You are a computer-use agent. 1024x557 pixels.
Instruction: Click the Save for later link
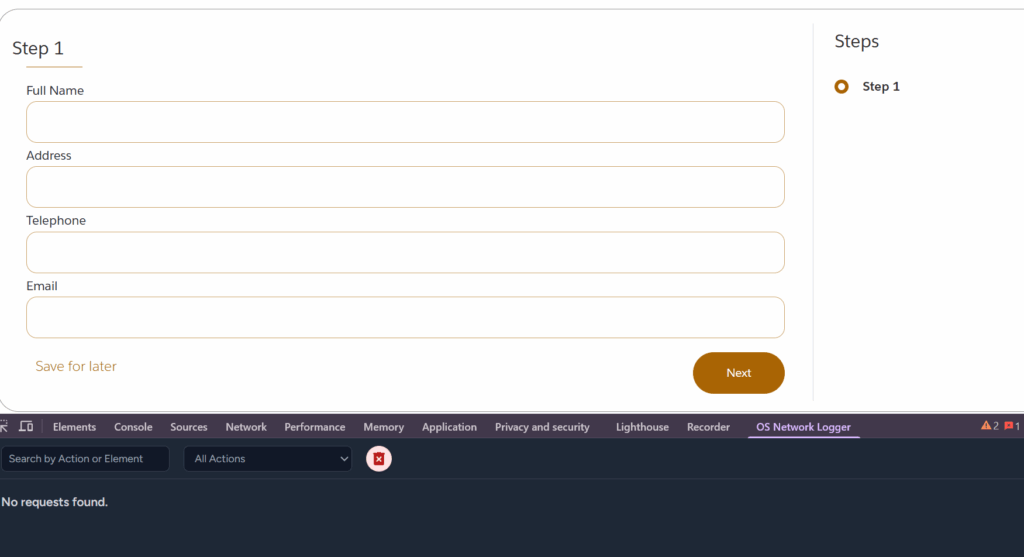(76, 366)
